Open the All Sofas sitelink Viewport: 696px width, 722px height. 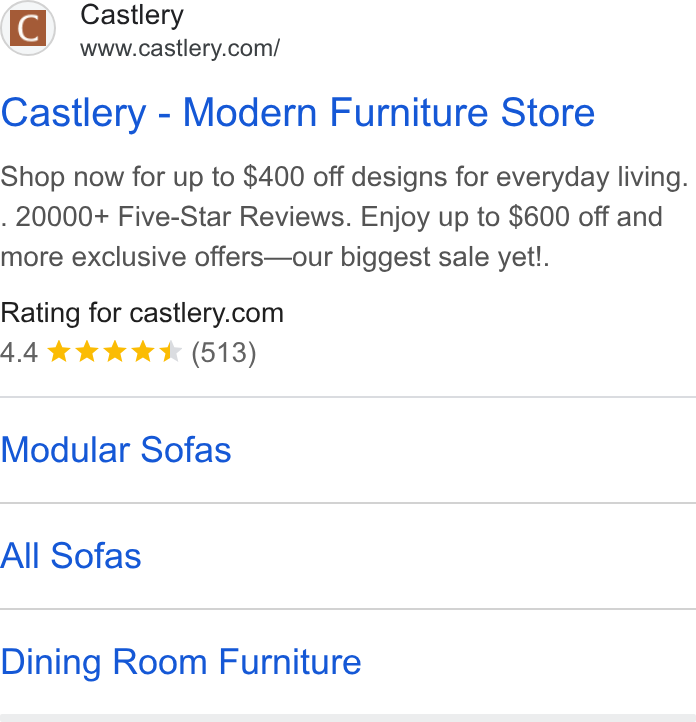(x=71, y=556)
